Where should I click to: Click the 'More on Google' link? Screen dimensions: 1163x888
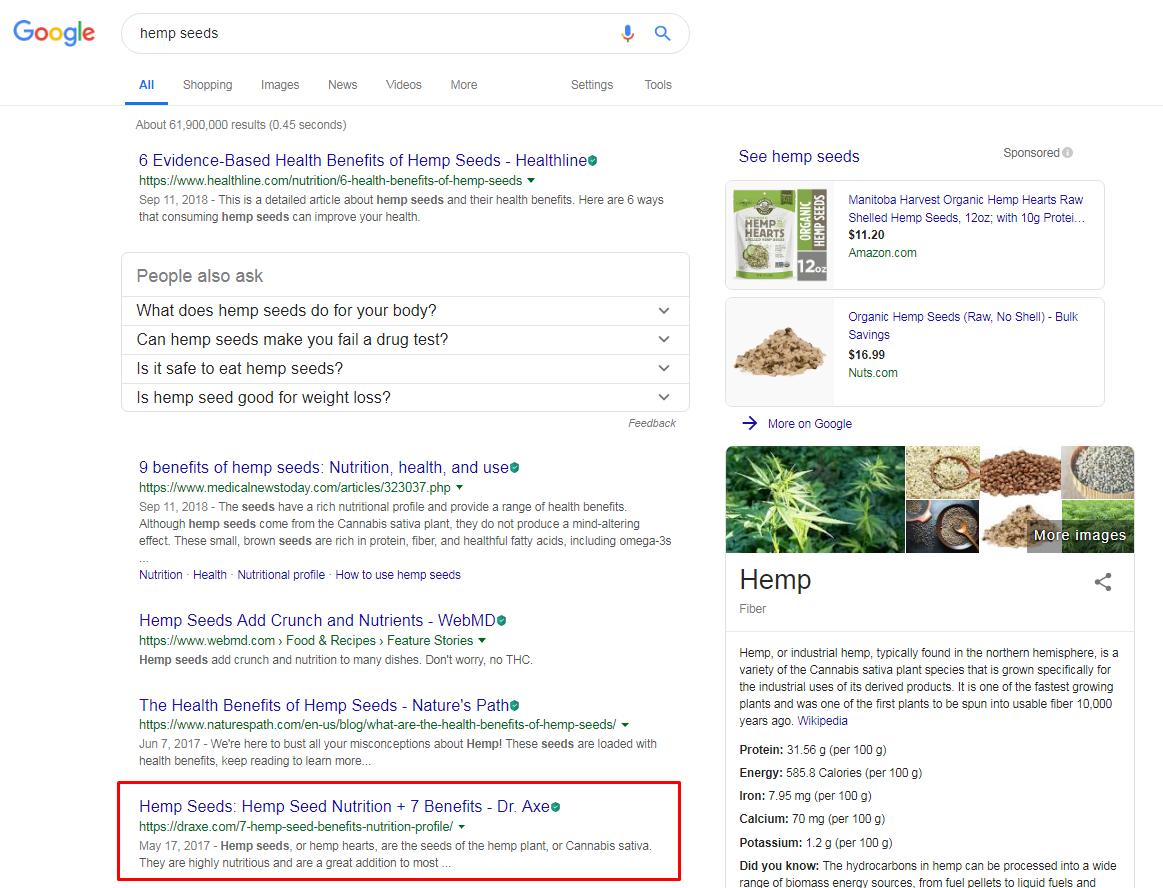(x=810, y=424)
